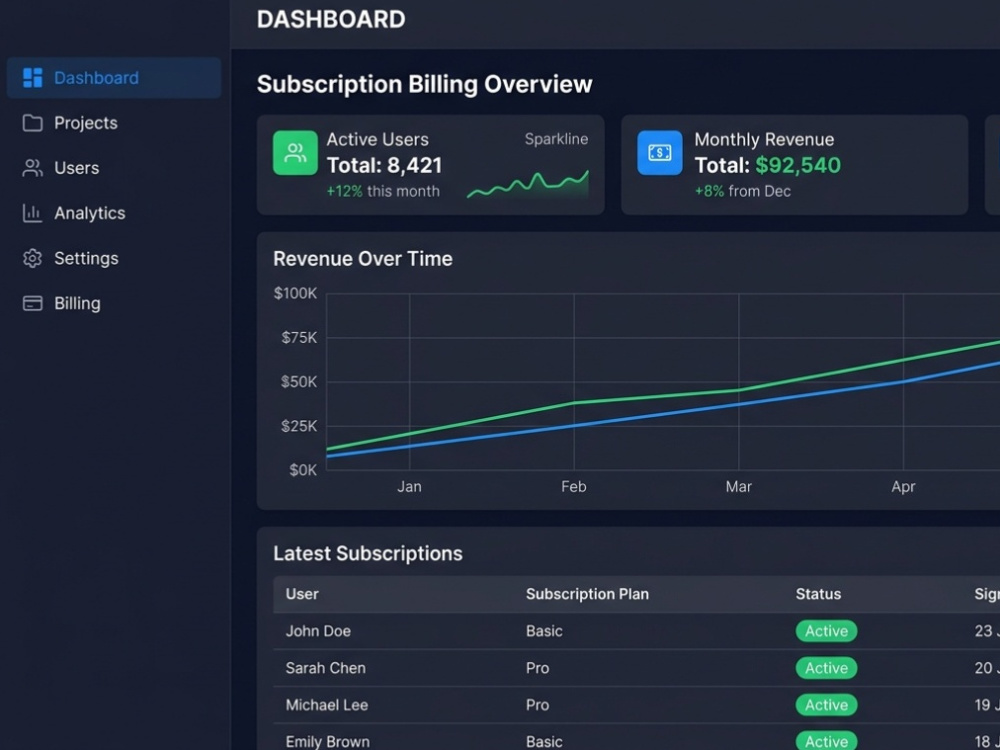Viewport: 1000px width, 750px height.
Task: Sort by the Subscription Plan column header
Action: tap(587, 594)
